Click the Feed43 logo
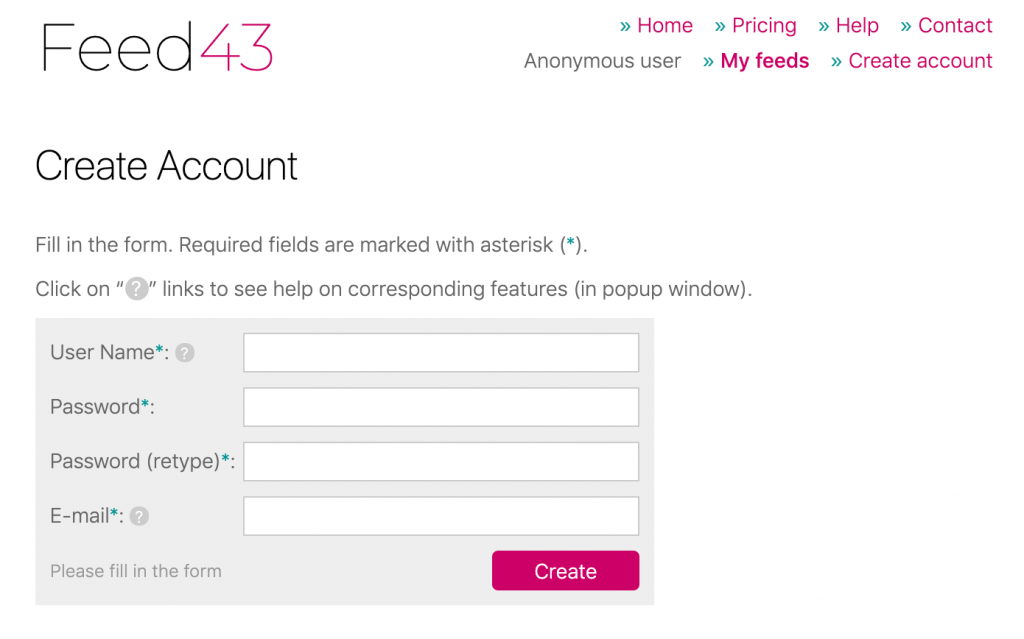The image size is (1024, 639). coord(157,47)
